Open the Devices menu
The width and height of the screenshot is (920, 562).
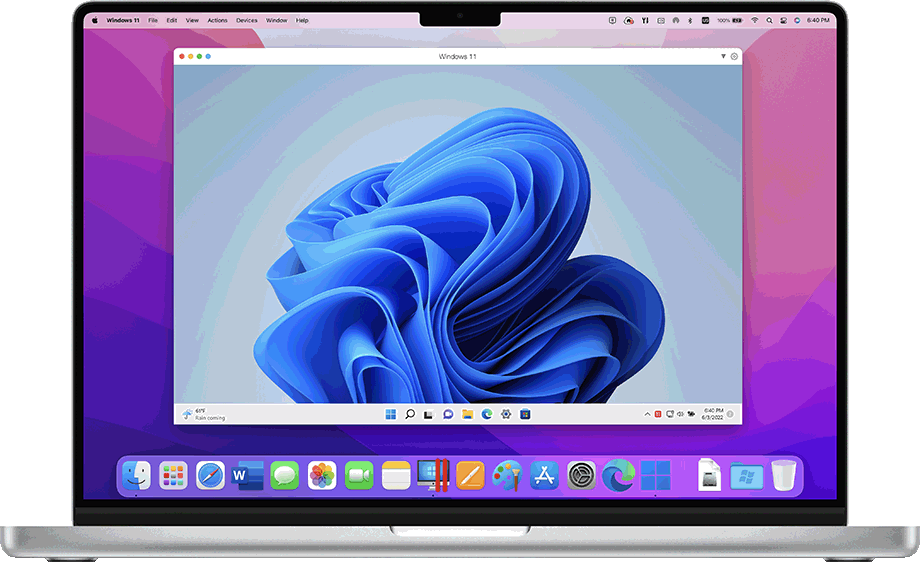tap(246, 20)
